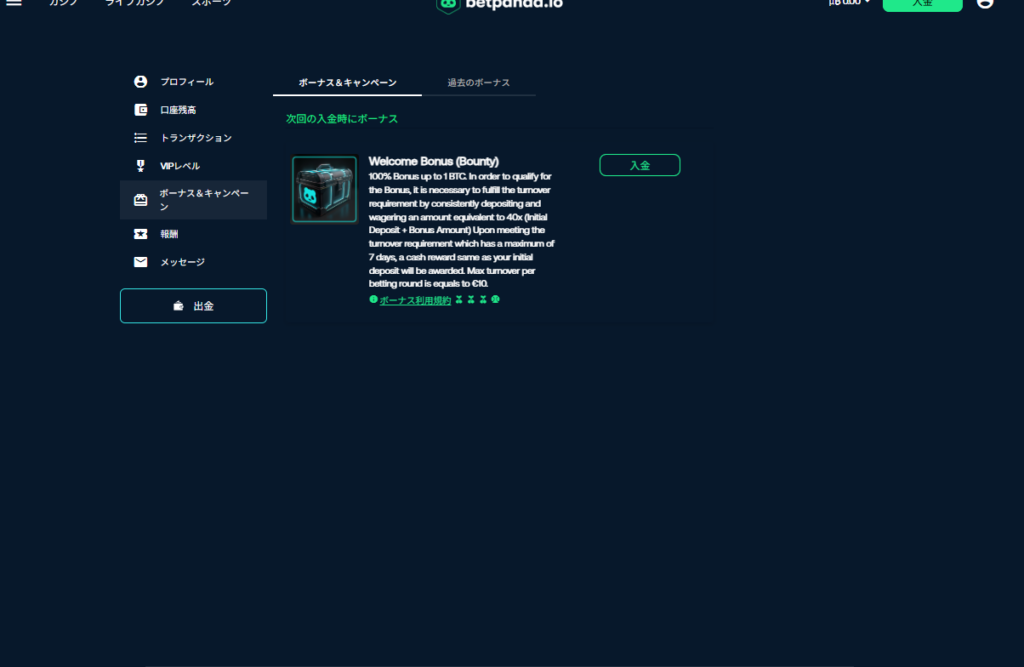This screenshot has height=667, width=1024.
Task: Click the スポーツ item in the top navigation
Action: pos(211,3)
